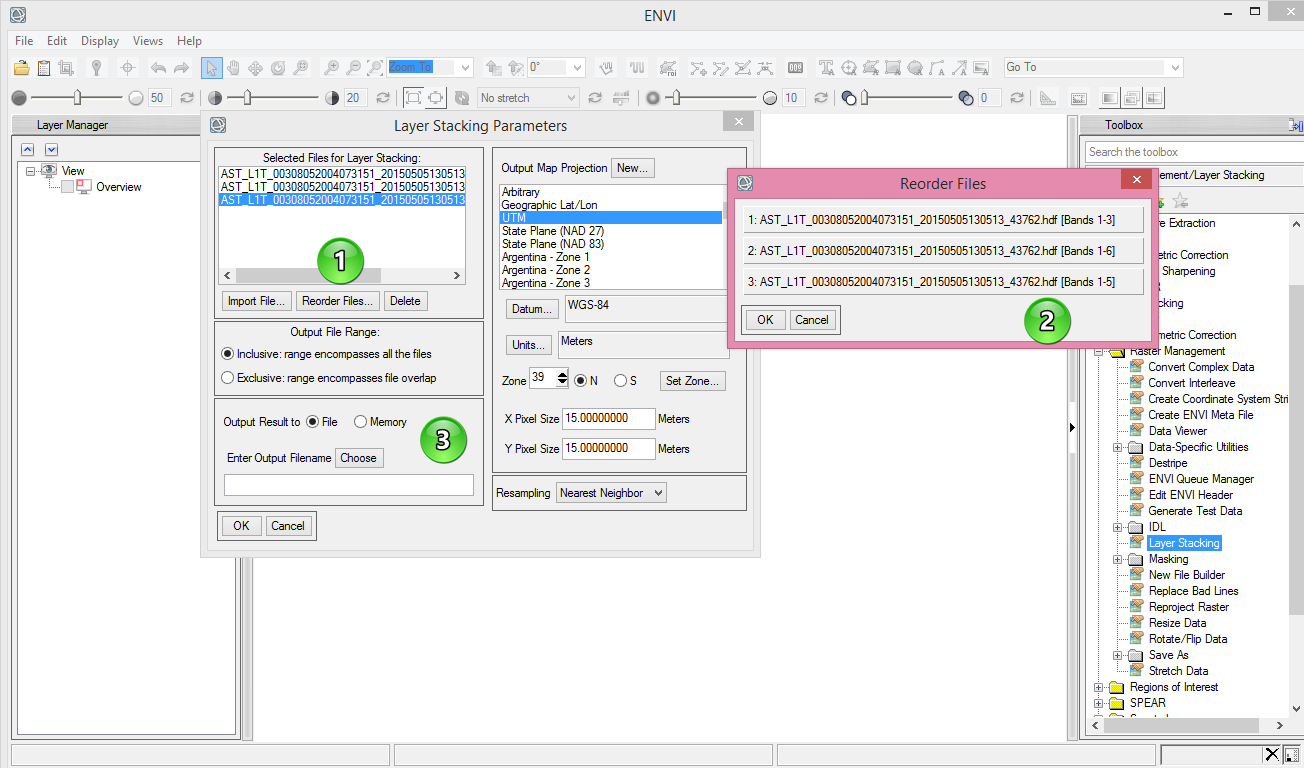Activate the Fly four-arrow tool
Screen dimensions: 1304x768
pos(255,67)
